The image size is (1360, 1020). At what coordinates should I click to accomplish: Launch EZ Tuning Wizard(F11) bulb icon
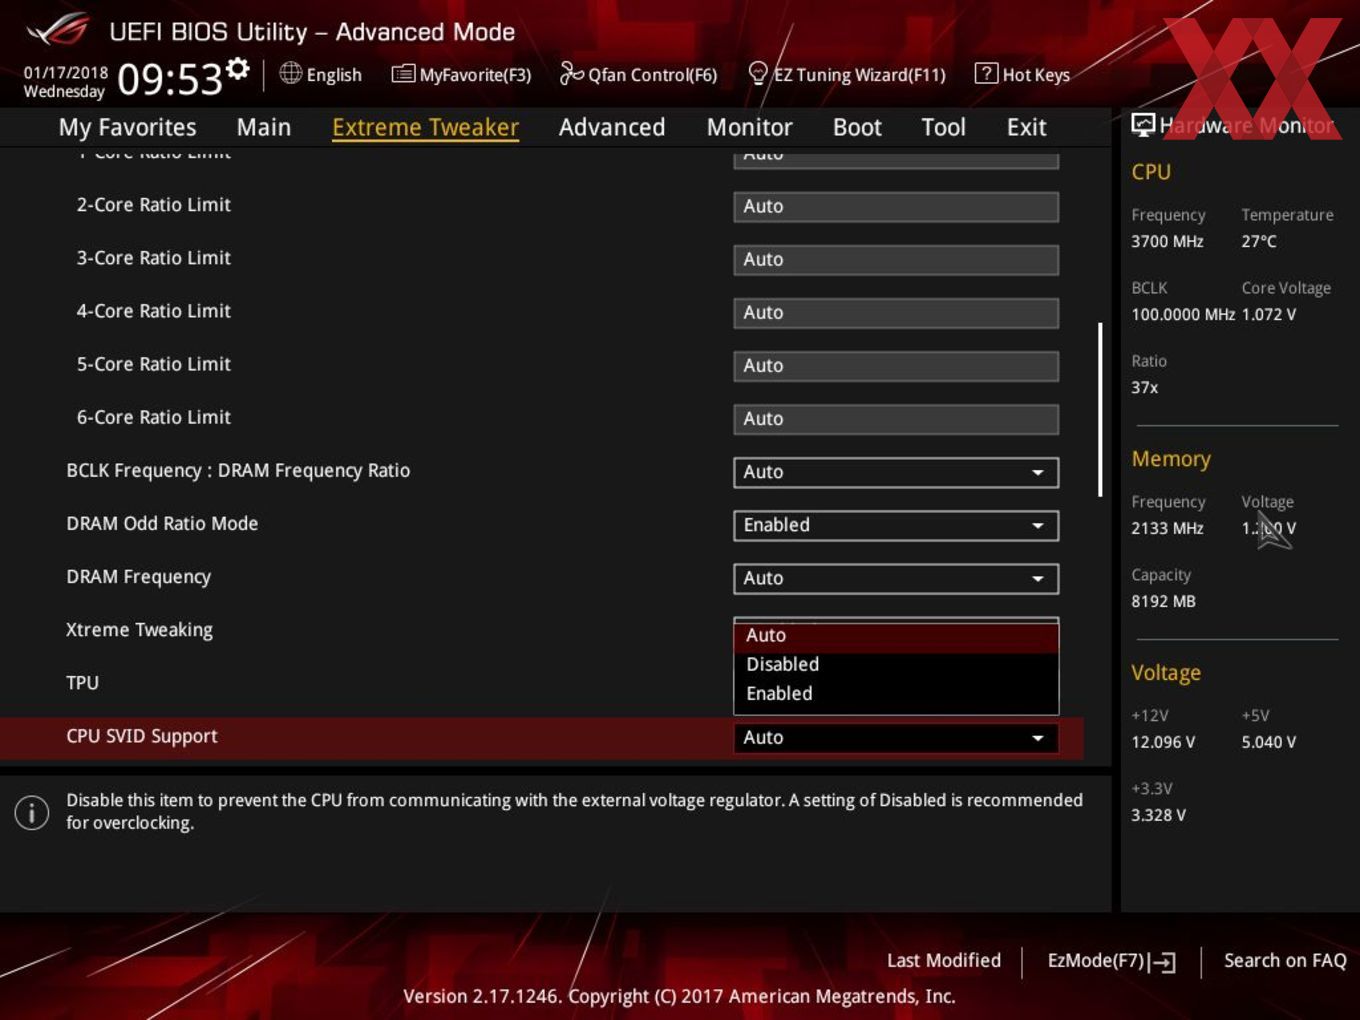(758, 73)
